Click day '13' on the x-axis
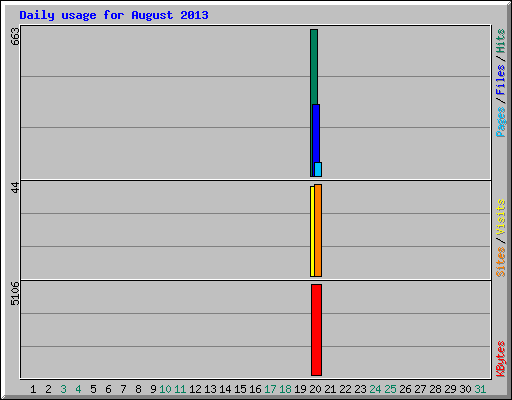Screen dimensions: 512x400 (x=210, y=389)
